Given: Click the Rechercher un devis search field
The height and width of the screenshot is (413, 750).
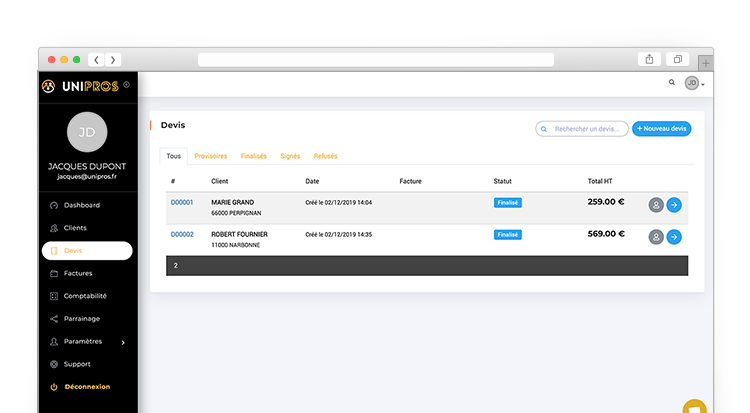Looking at the screenshot, I should coord(582,129).
